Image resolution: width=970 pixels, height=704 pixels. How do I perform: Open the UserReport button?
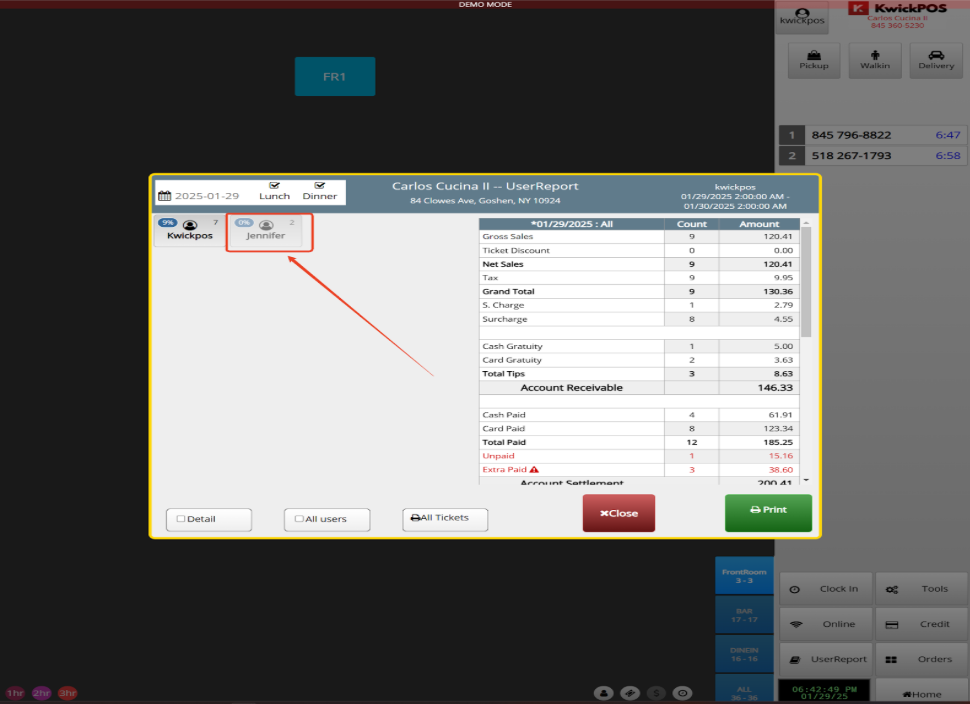tap(826, 659)
